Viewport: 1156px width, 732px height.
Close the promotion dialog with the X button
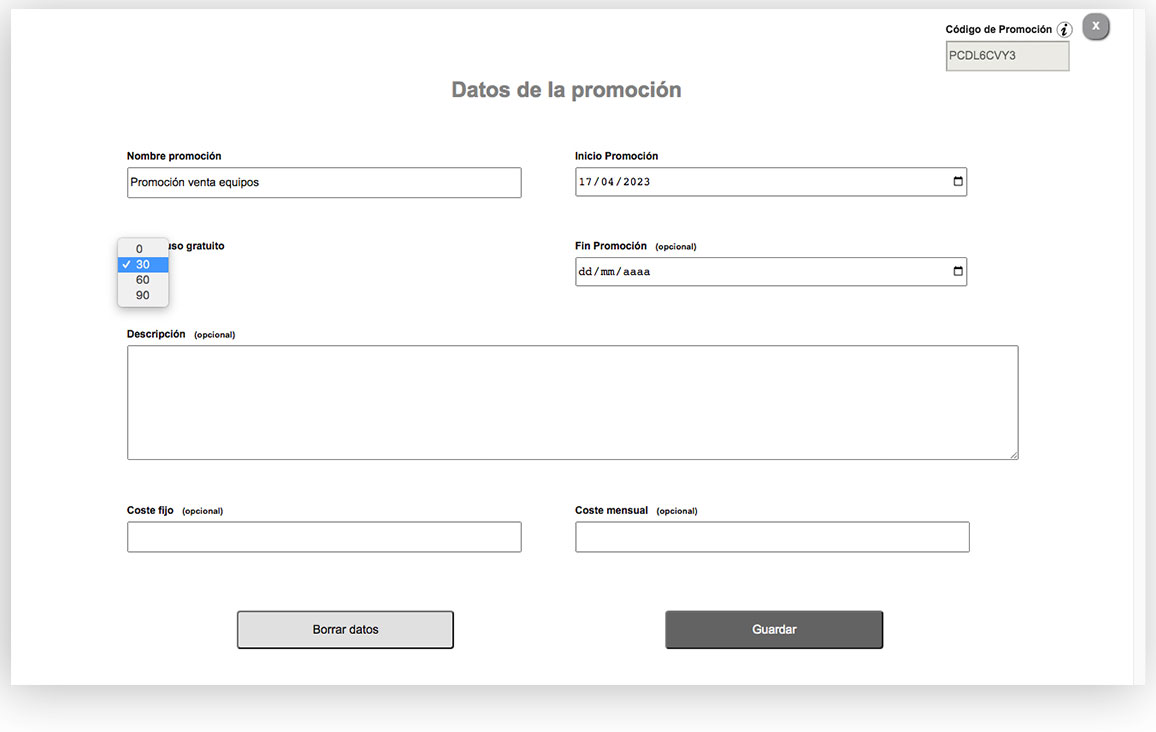[1096, 27]
